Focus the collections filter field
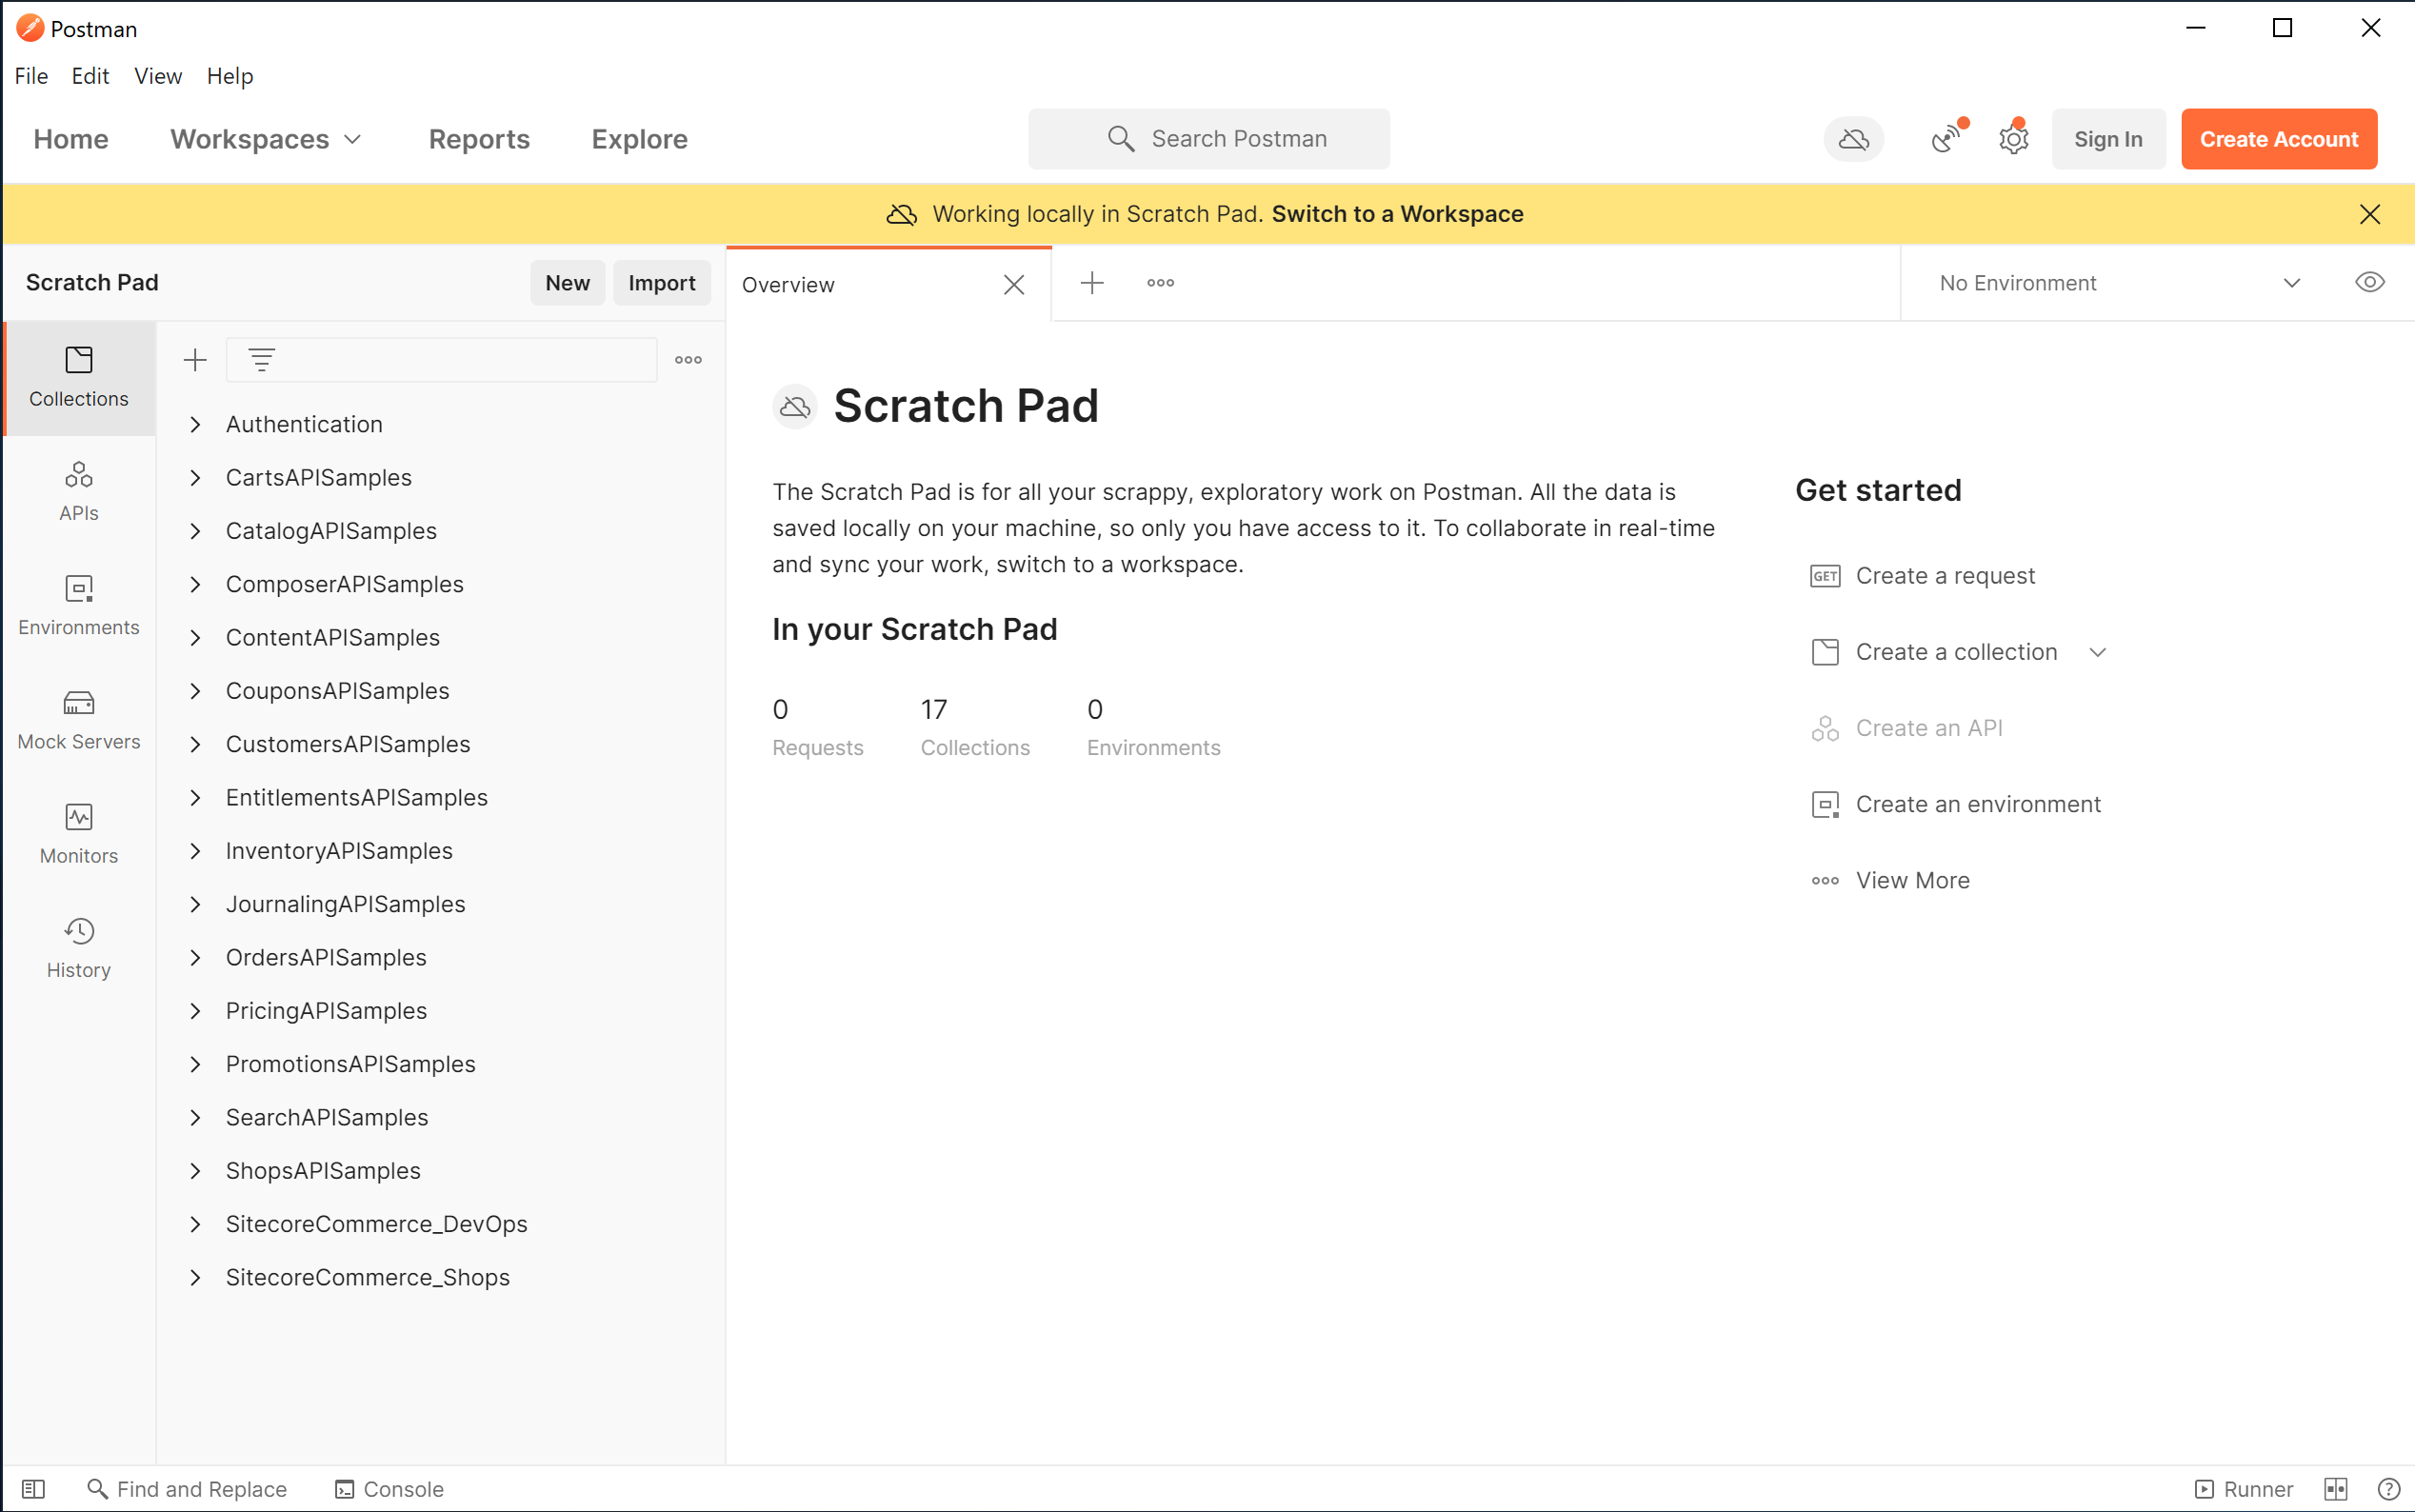The height and width of the screenshot is (1512, 2415). 441,360
